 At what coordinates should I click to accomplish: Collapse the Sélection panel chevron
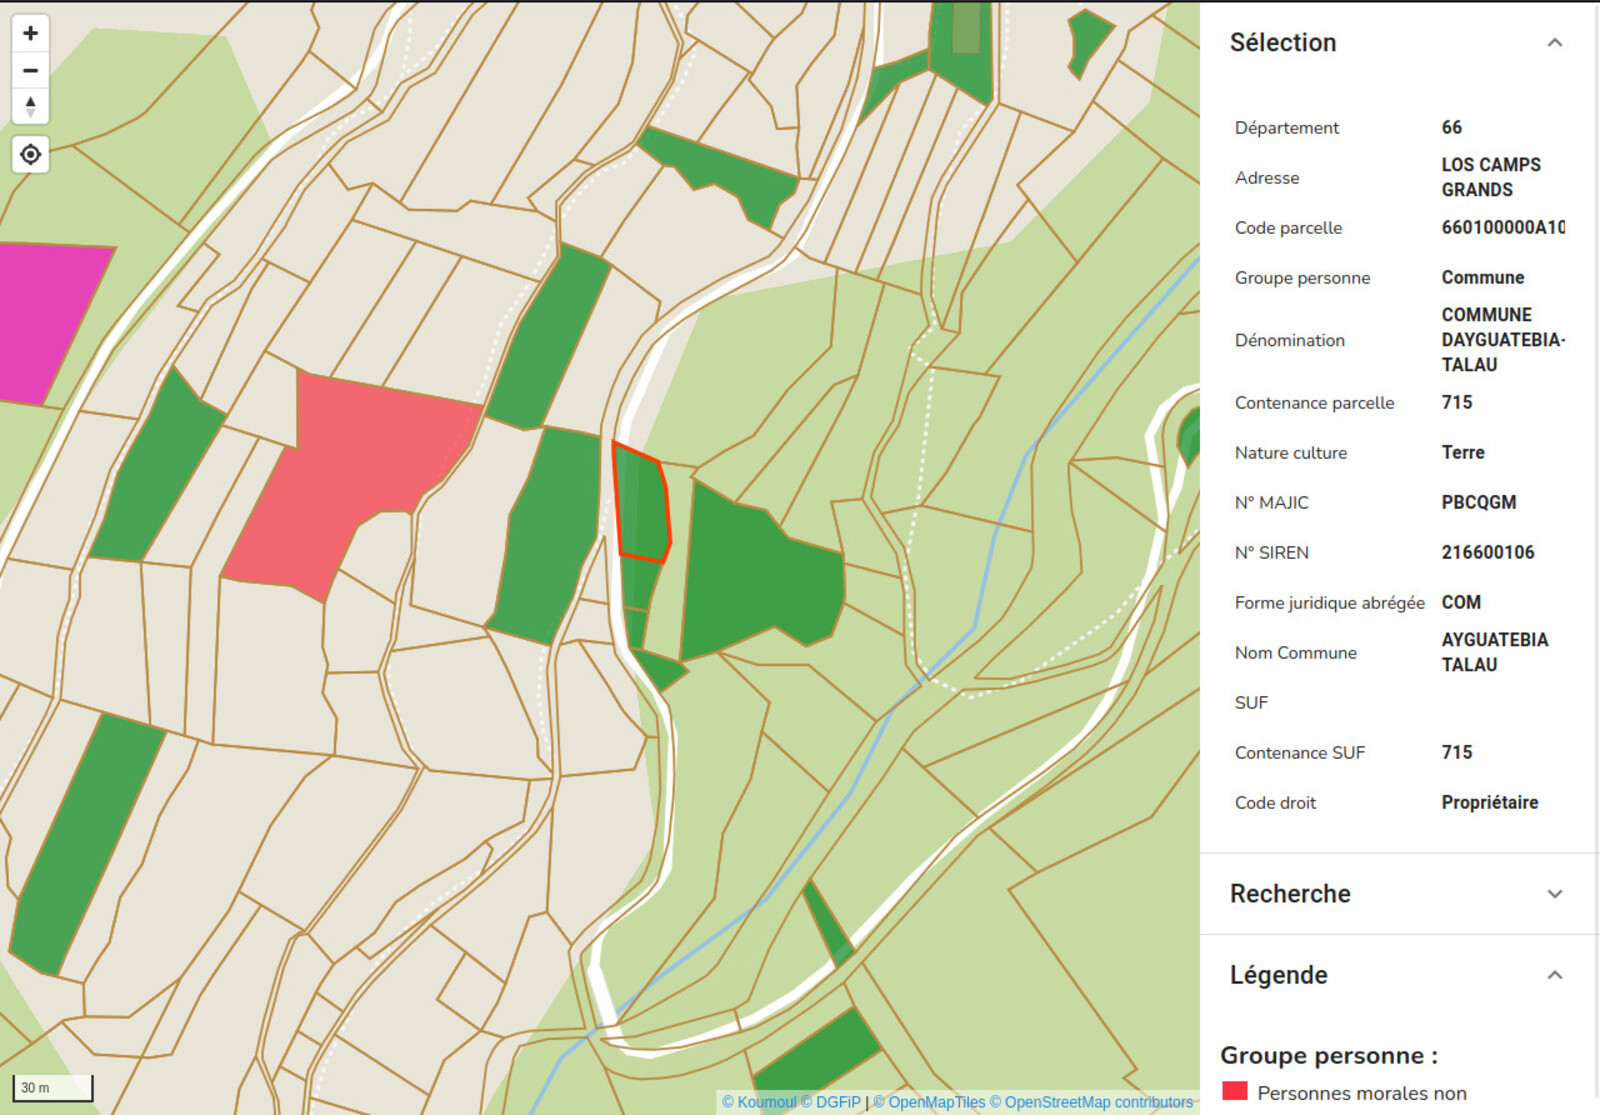1554,43
